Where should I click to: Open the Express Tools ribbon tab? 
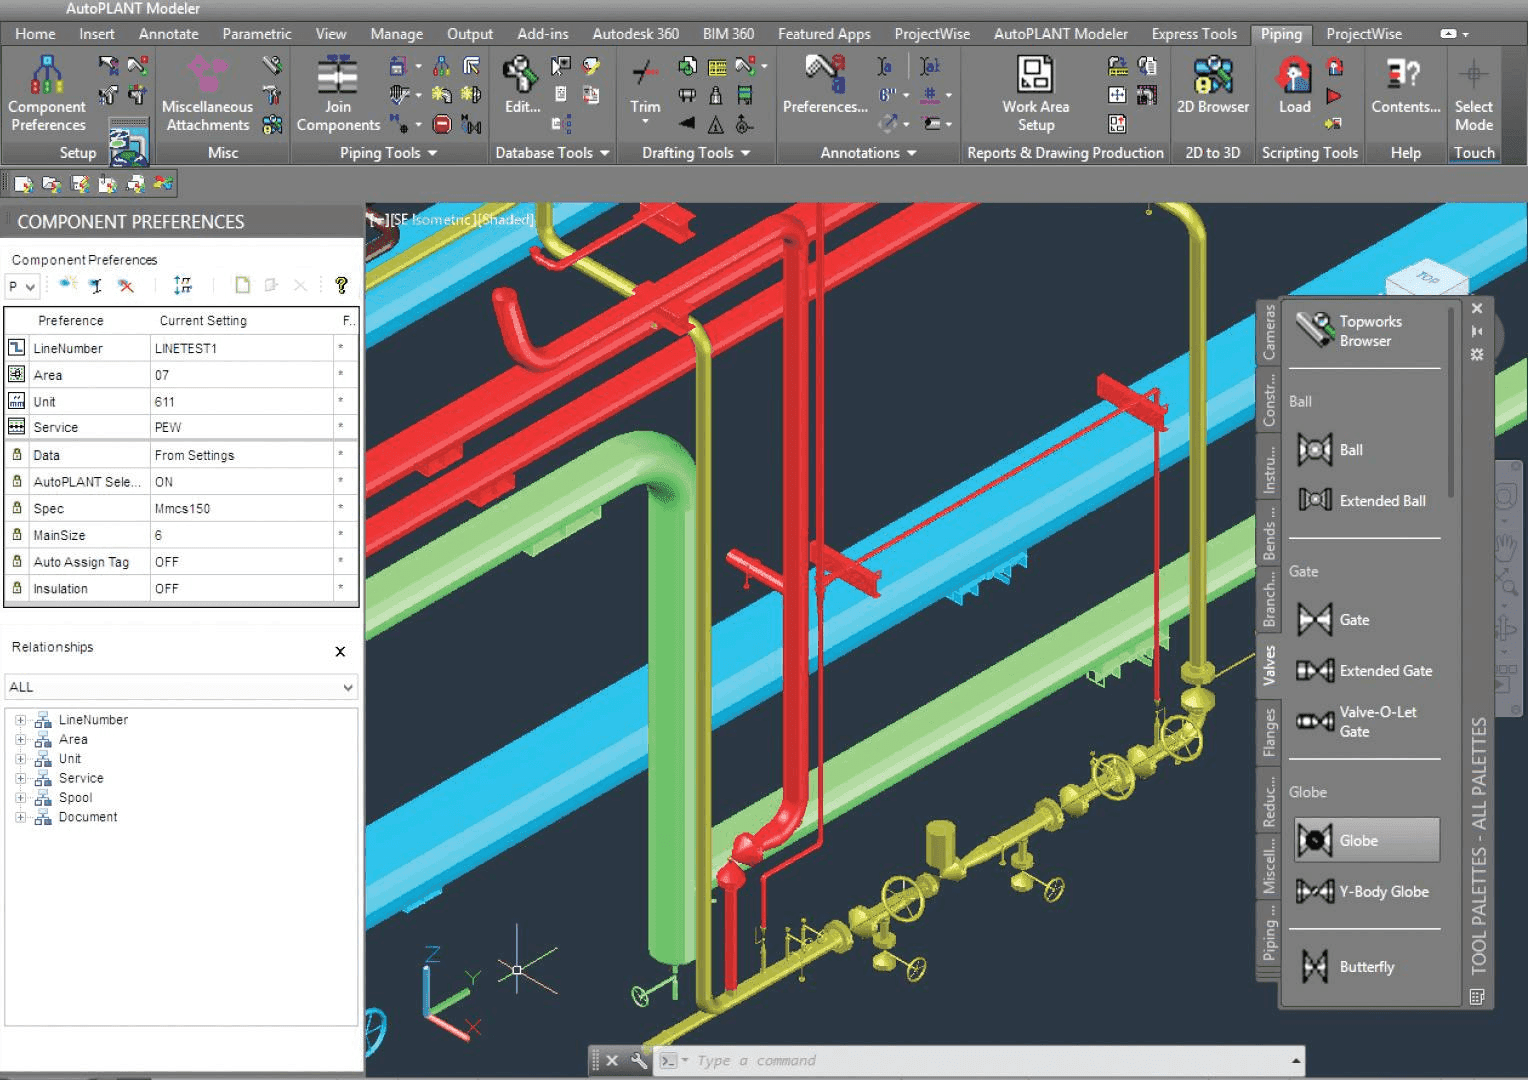[1193, 34]
